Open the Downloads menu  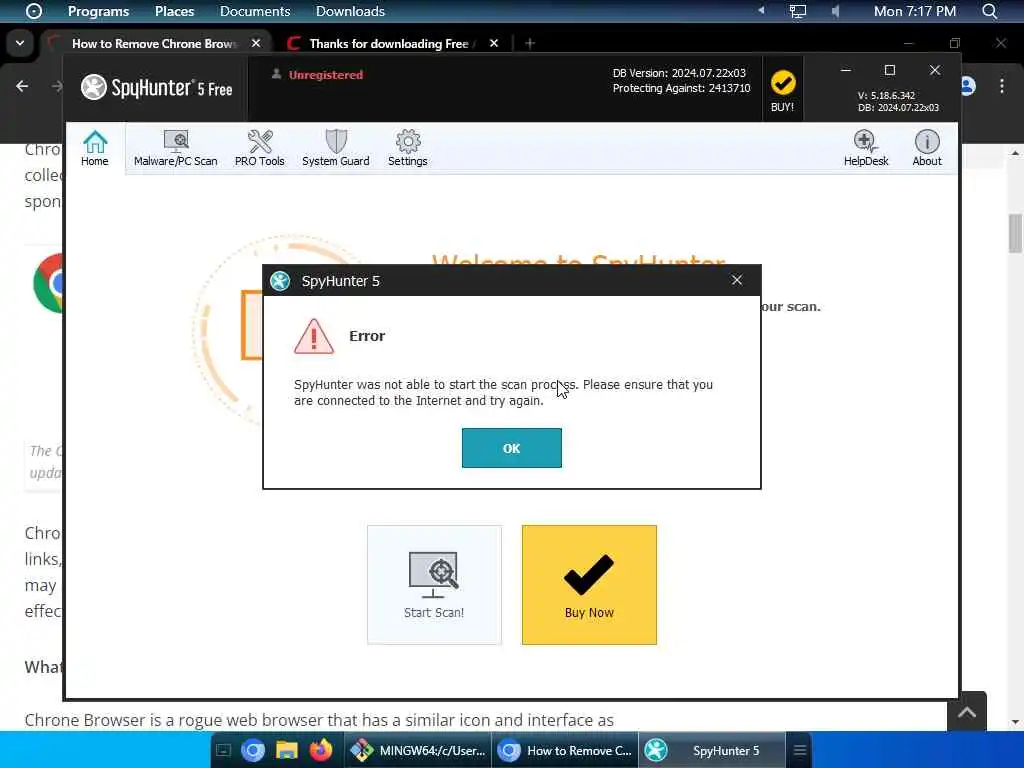click(x=351, y=11)
